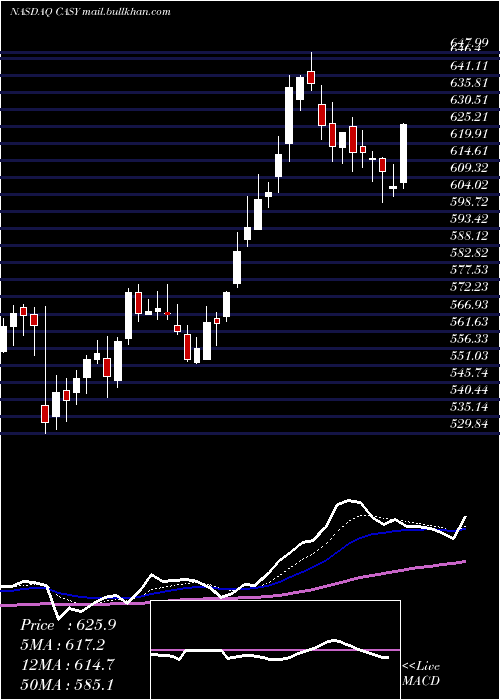The height and width of the screenshot is (700, 500).
Task: Click the NASDAQ CASY mail.bullkhan.com title
Action: [90, 12]
